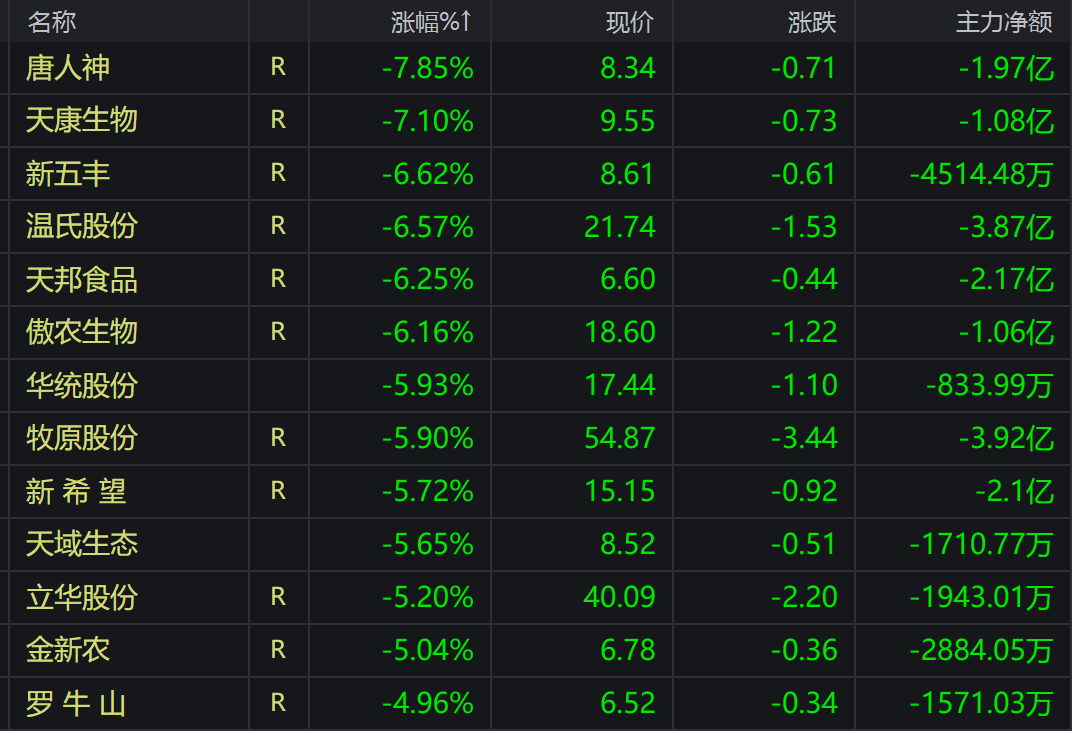Click the R badge beside 新希望
The image size is (1072, 731).
click(x=278, y=490)
